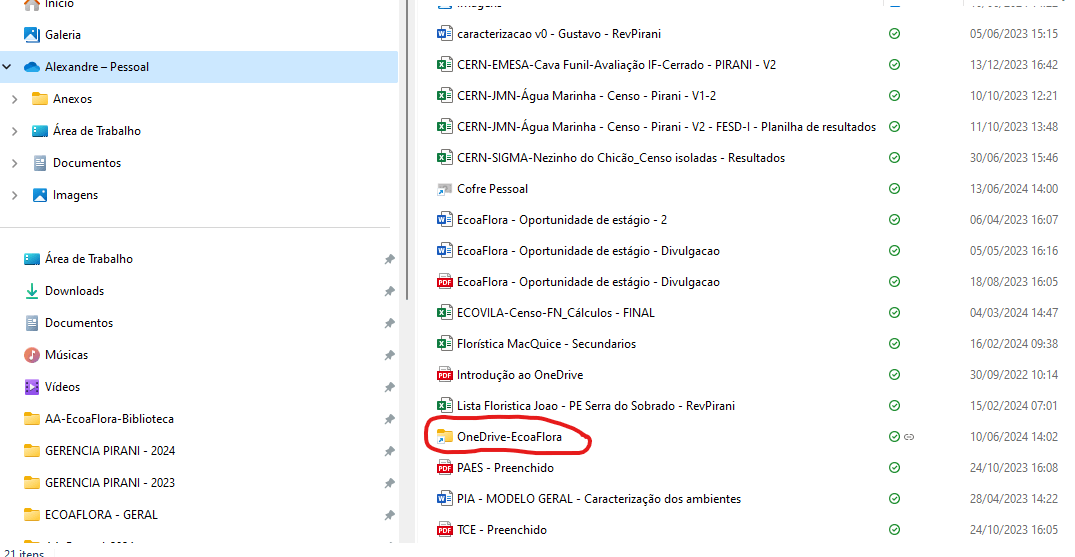Click the navigation pane vertical scrollbar
This screenshot has height=557, width=1075.
407,149
